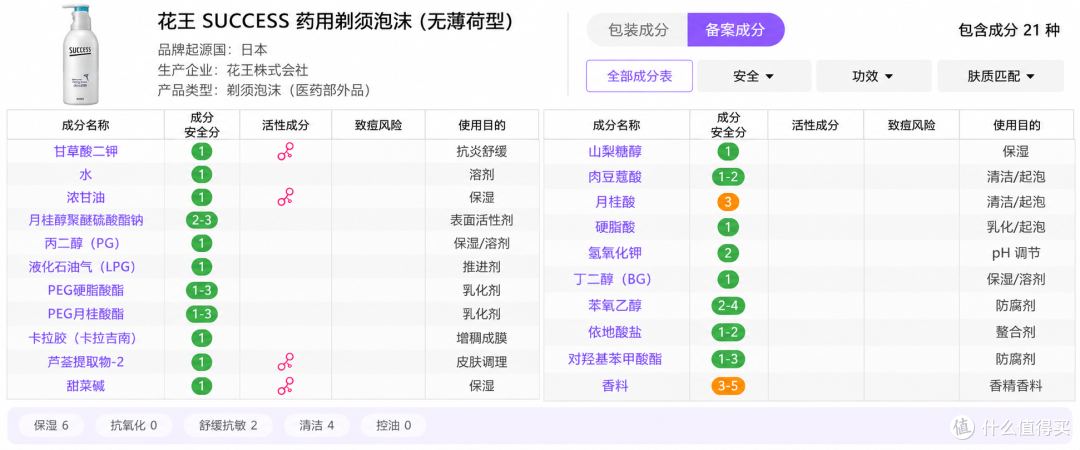Click active-ingredient icon in 芦荟提取物-2 row
The image size is (1080, 450).
[286, 362]
